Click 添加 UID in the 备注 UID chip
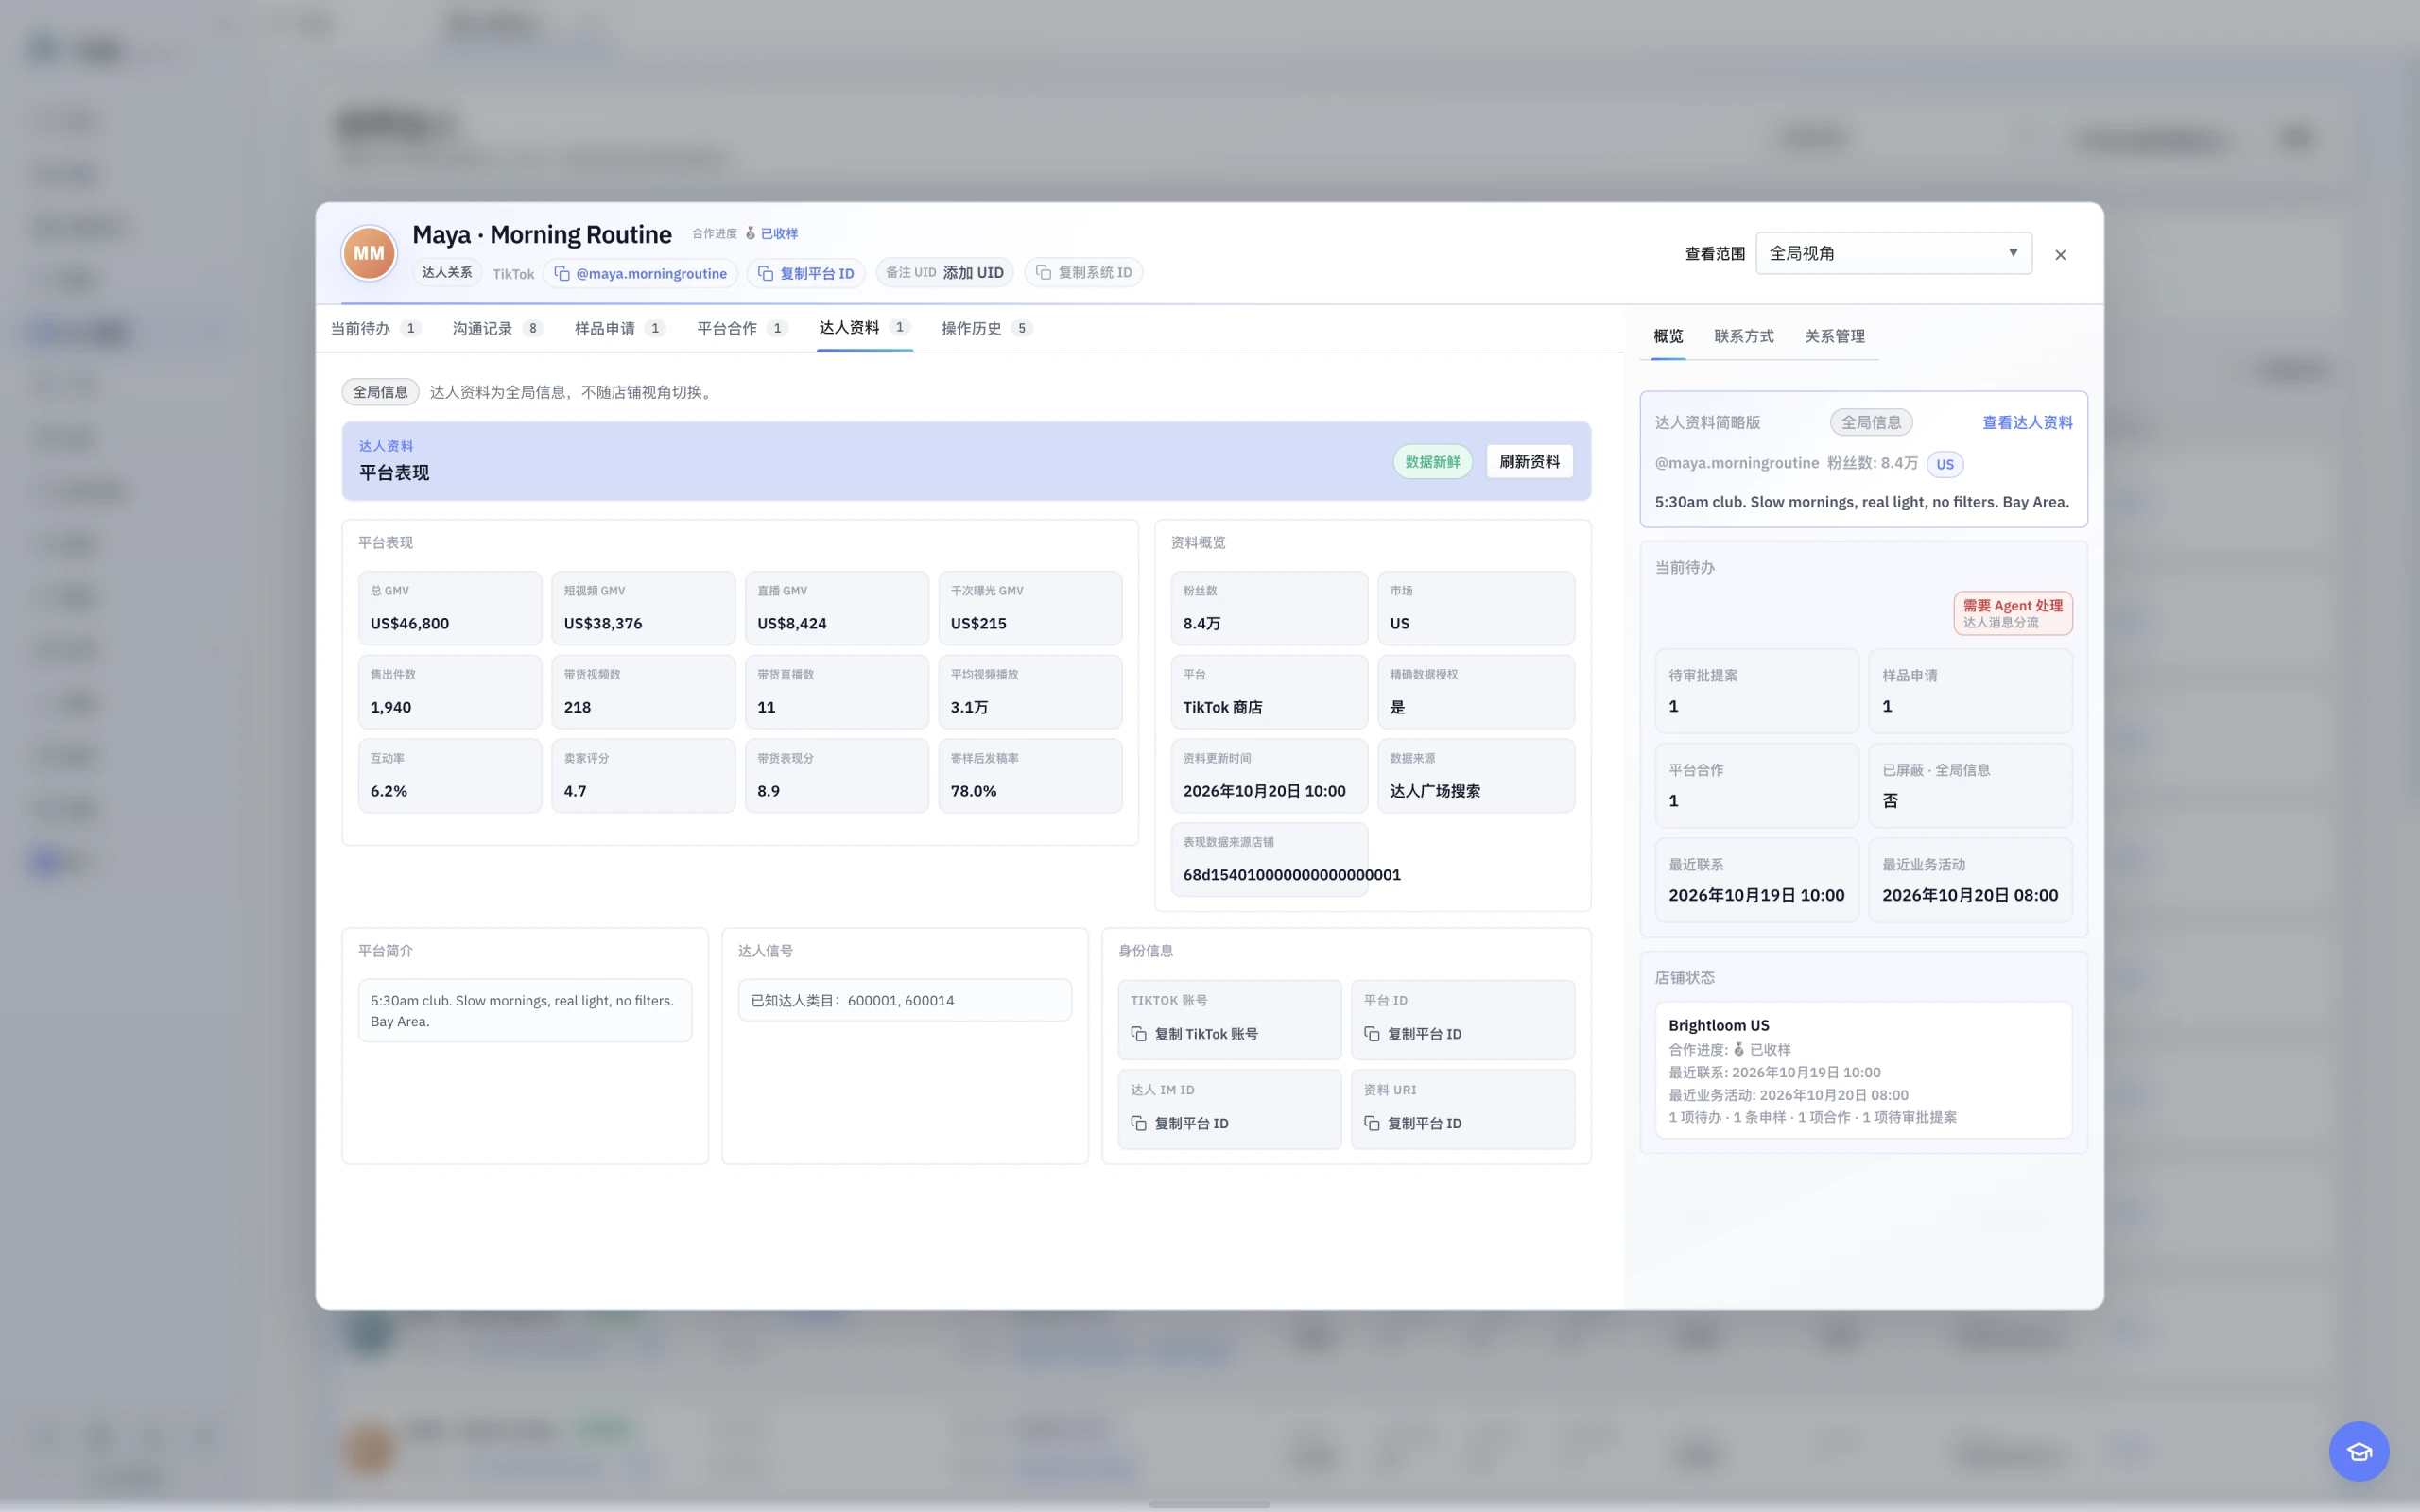The width and height of the screenshot is (2420, 1512). click(973, 272)
